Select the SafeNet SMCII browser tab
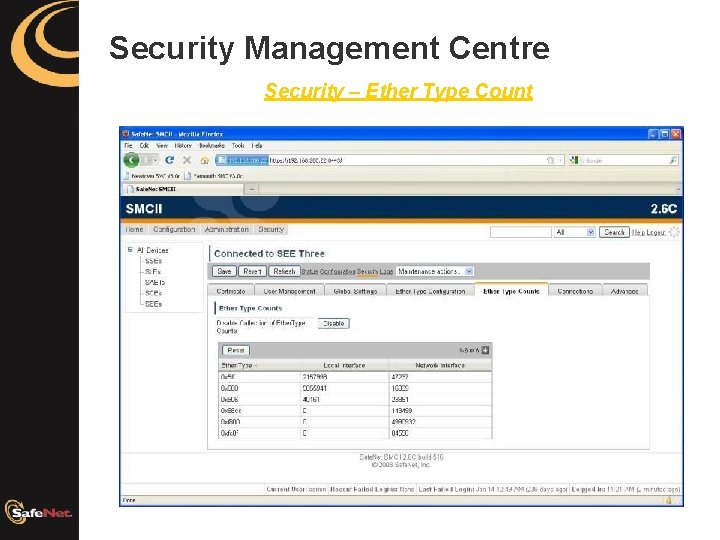 183,189
